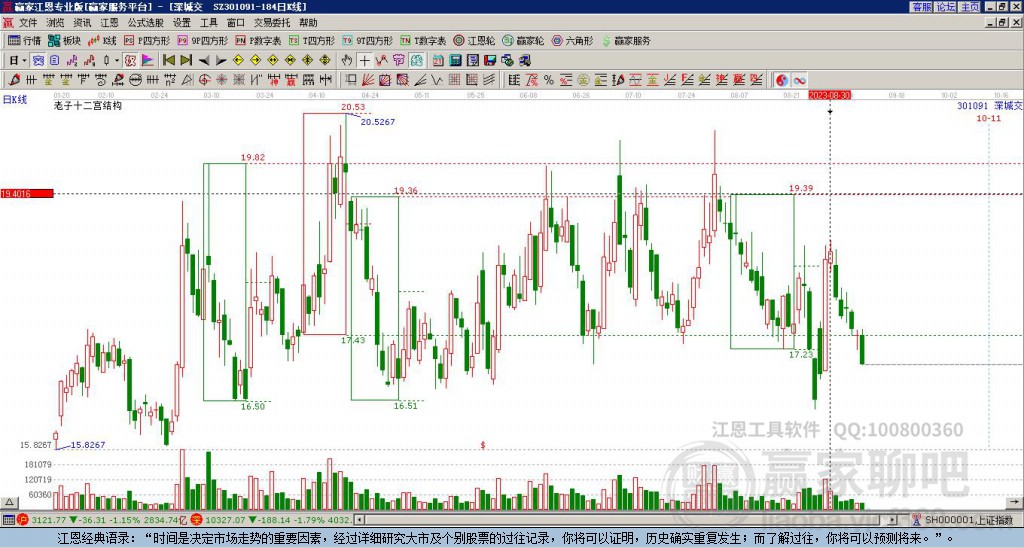This screenshot has width=1024, height=548.
Task: Select the yin-yang taiji icon
Action: coord(782,80)
